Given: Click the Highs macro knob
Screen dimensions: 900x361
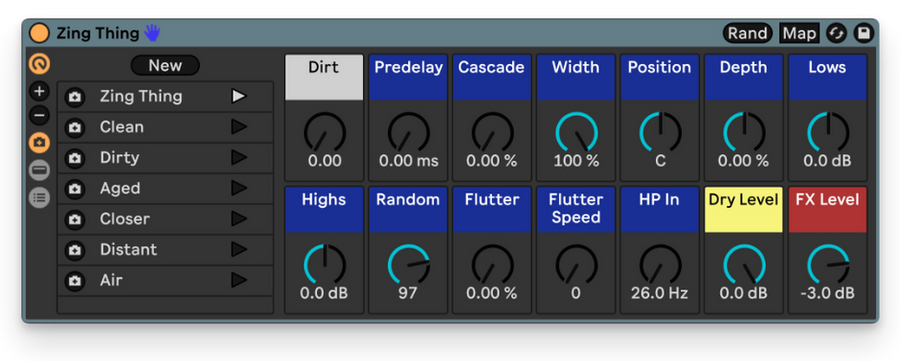Looking at the screenshot, I should point(324,265).
